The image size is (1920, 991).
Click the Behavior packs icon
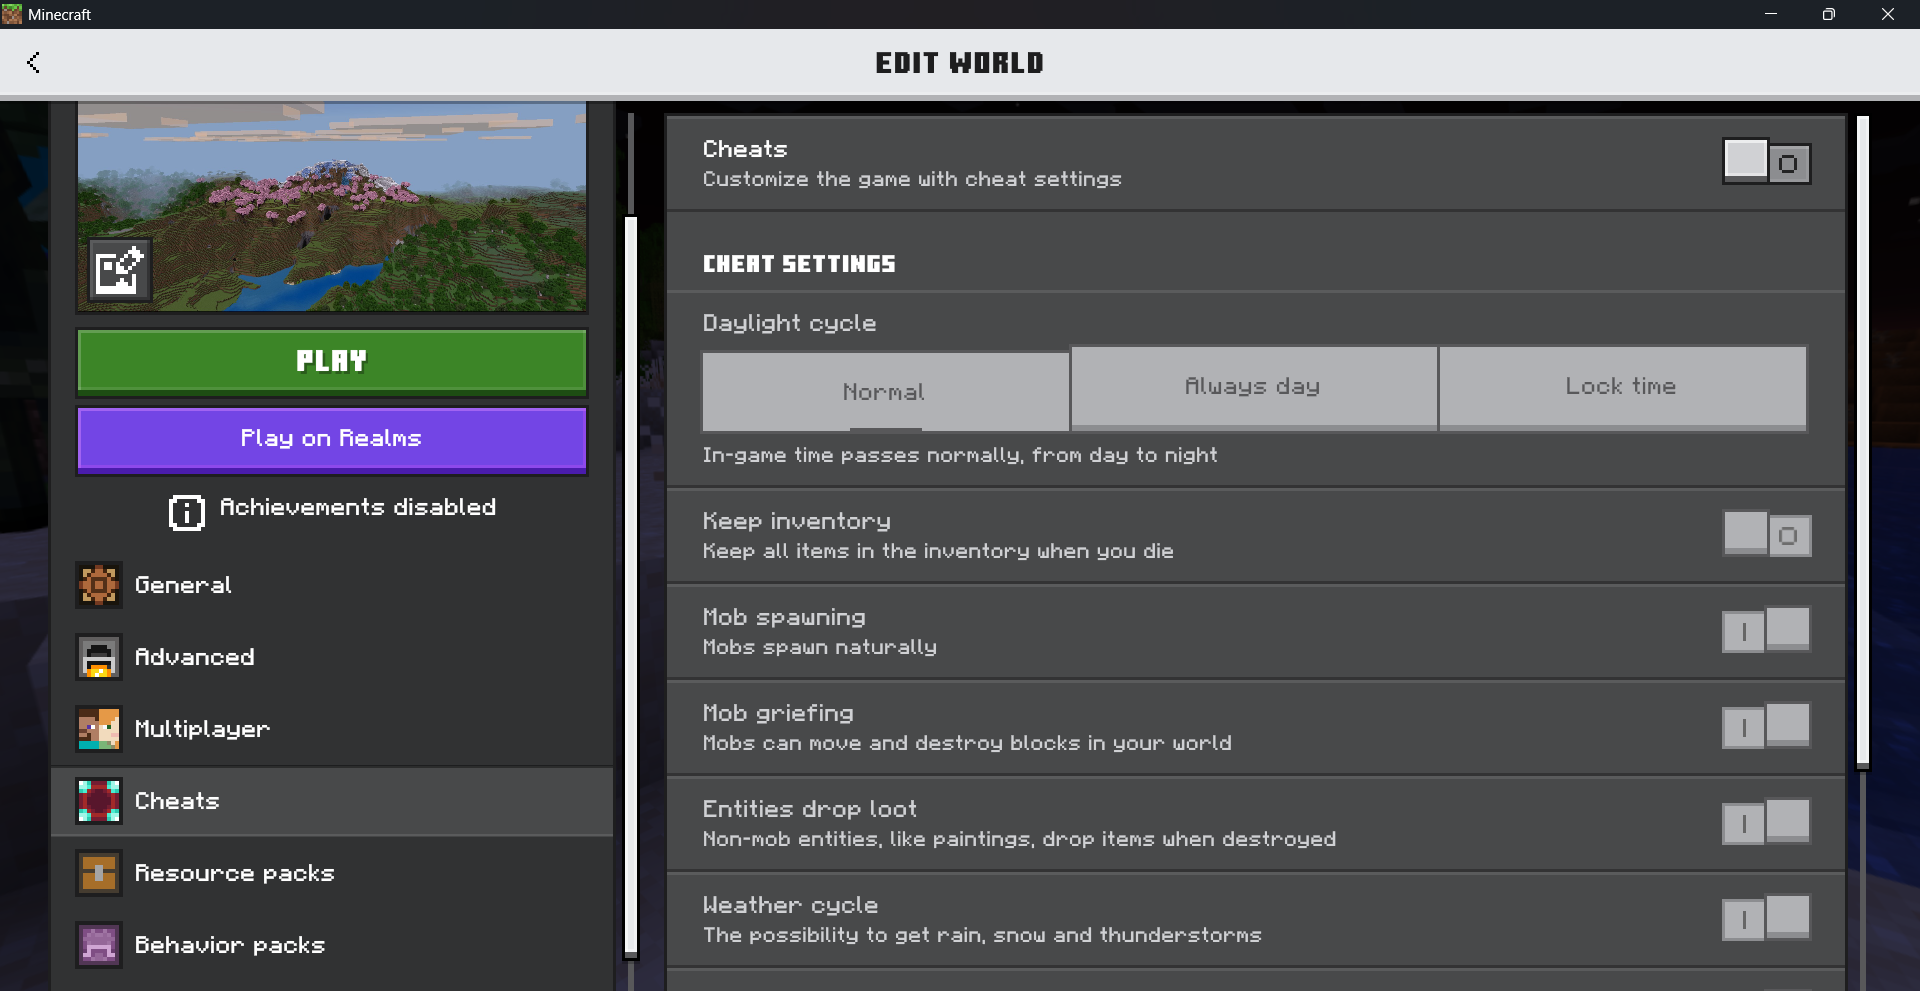[99, 945]
